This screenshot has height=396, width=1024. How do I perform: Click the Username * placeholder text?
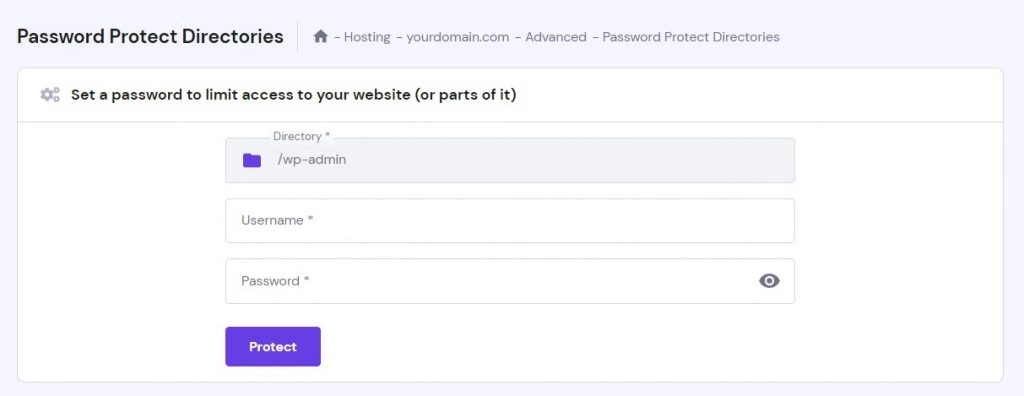(x=278, y=221)
